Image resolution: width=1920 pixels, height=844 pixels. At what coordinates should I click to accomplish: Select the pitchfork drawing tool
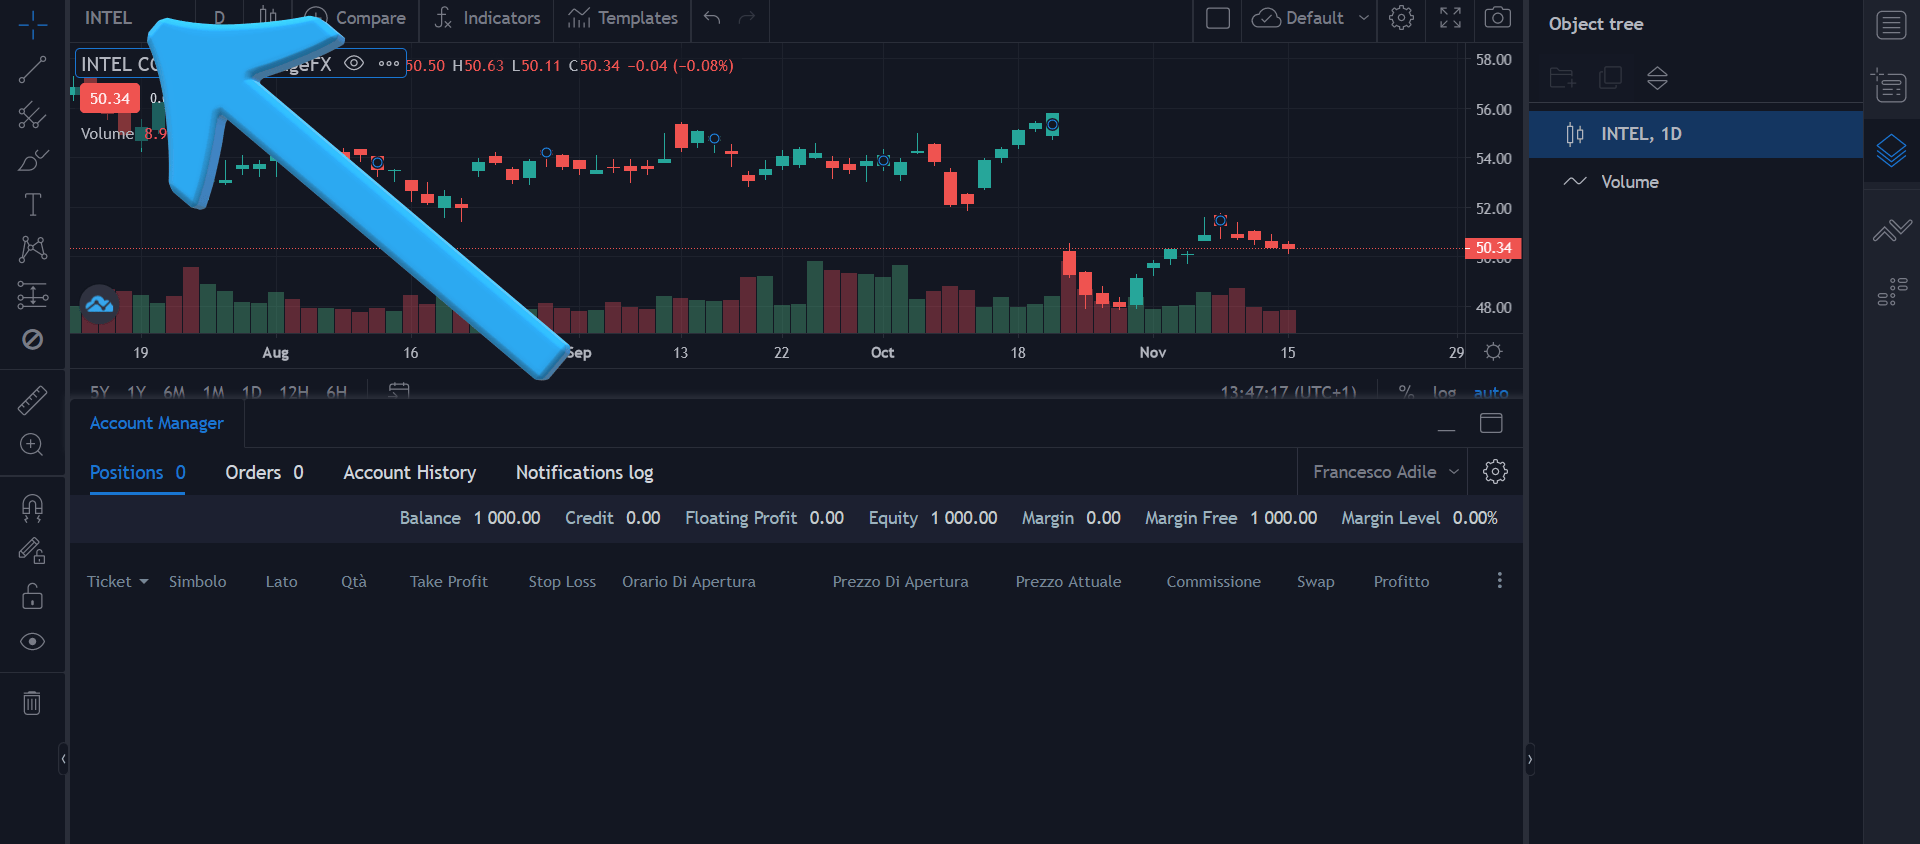pos(32,115)
